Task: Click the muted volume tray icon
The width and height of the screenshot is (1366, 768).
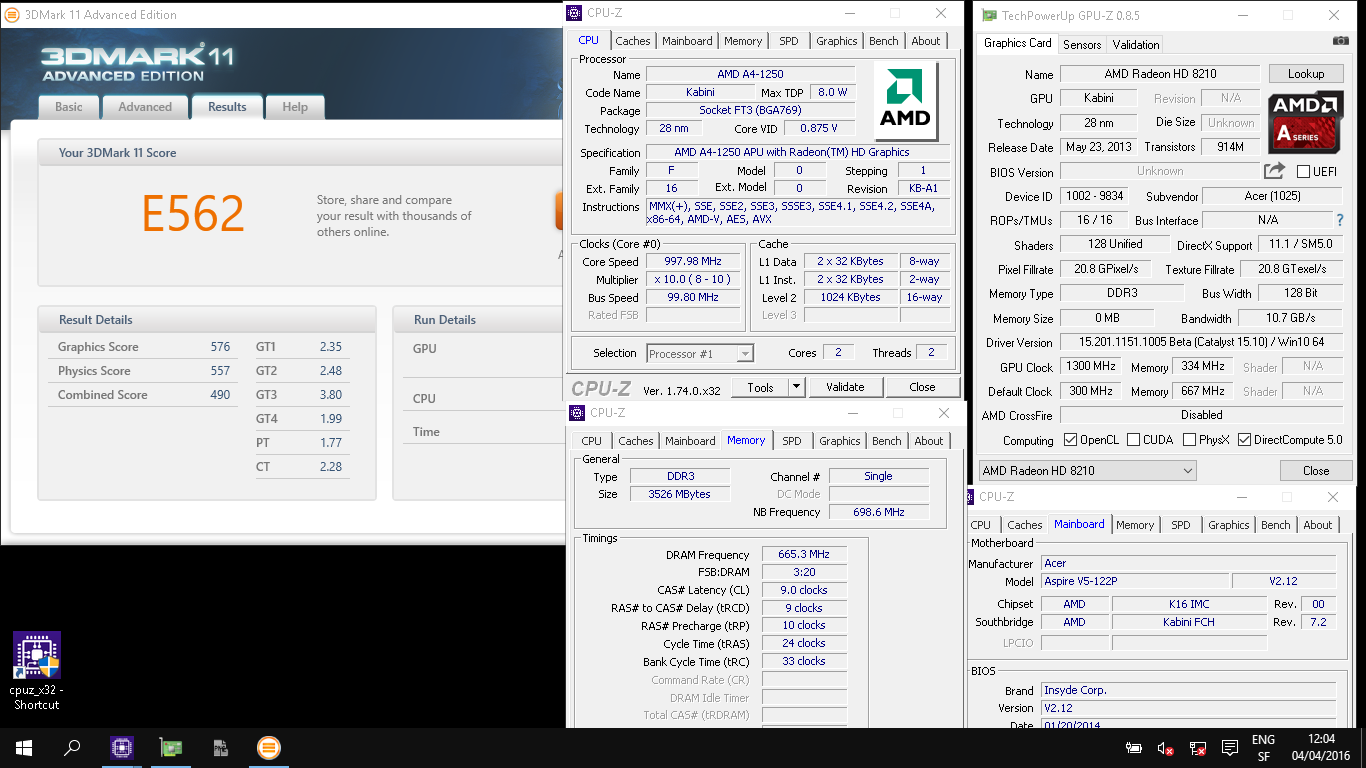Action: 1165,748
